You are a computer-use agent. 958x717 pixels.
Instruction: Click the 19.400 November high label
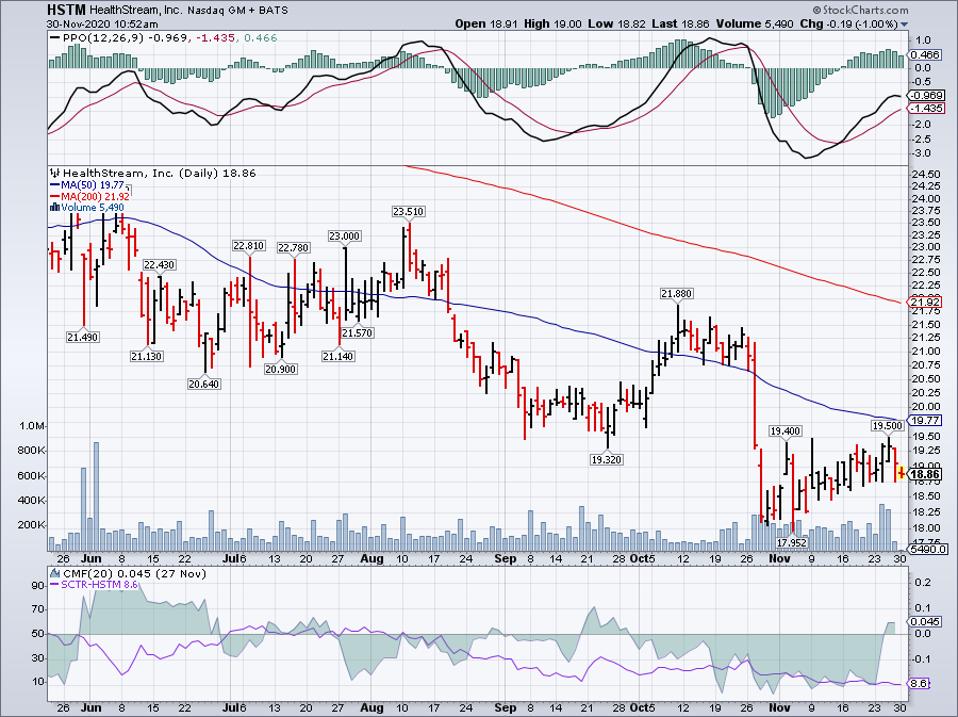tap(785, 431)
